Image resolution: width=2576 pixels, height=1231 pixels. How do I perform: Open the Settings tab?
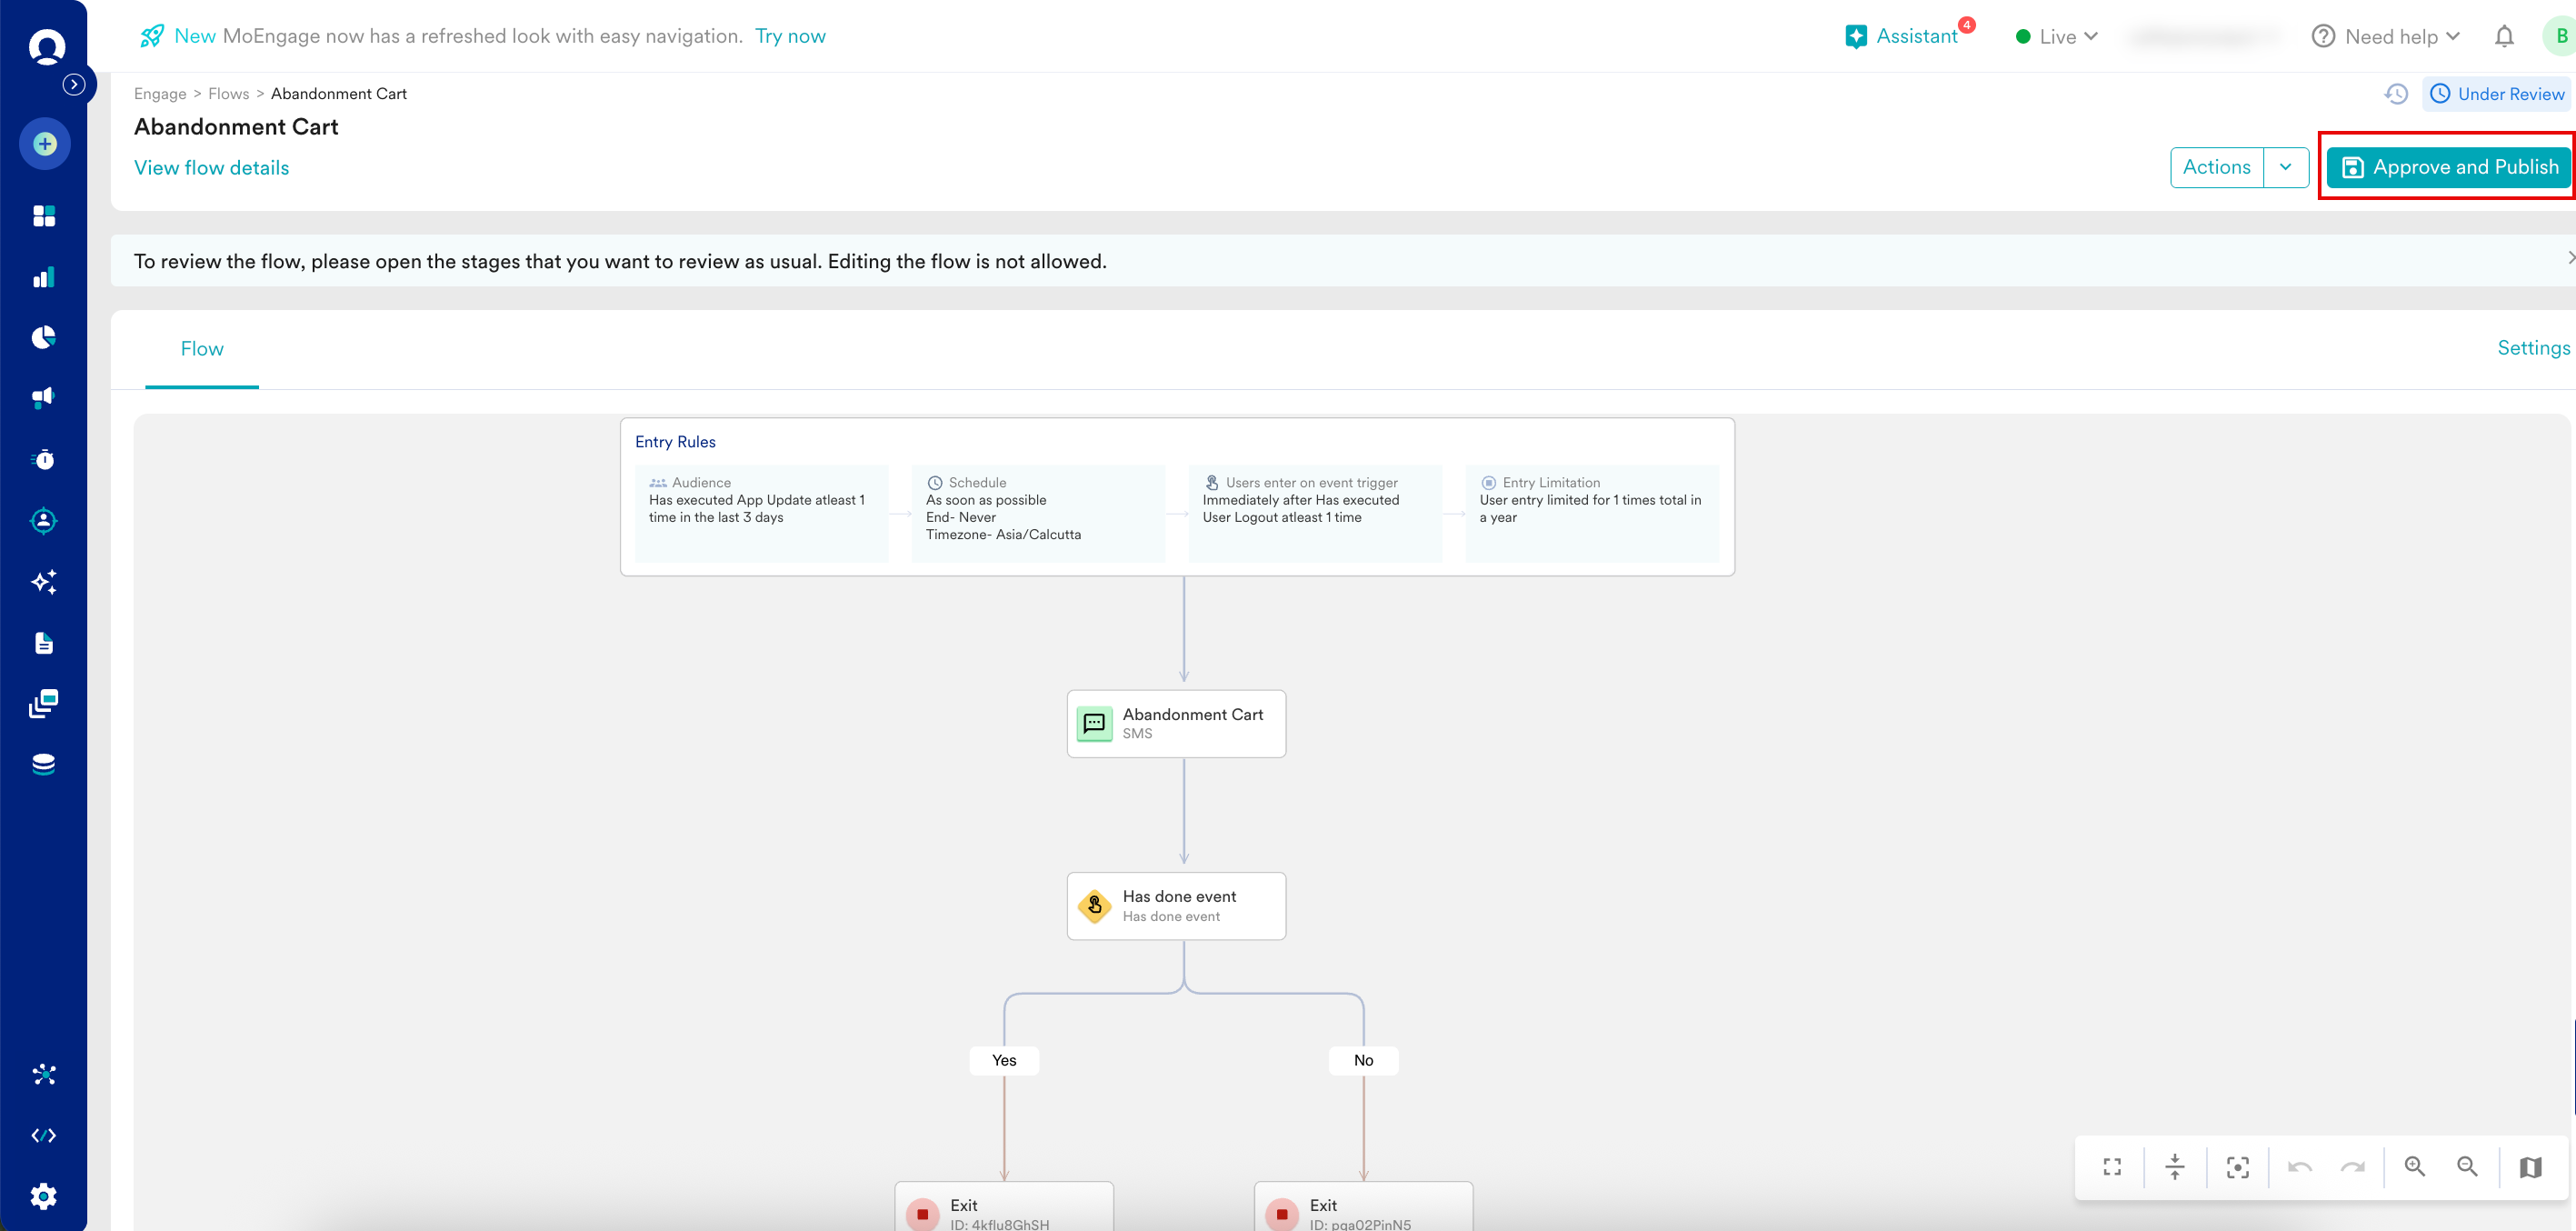click(2532, 348)
